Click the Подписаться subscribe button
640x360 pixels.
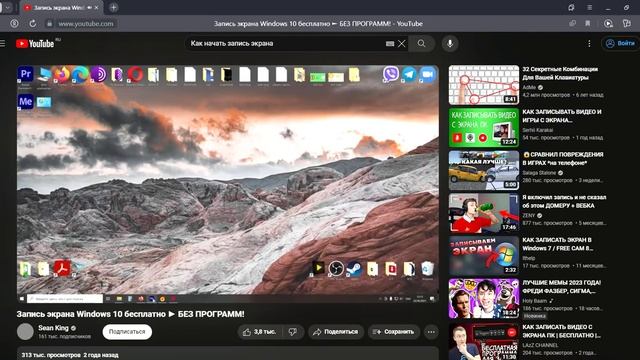[x=127, y=332]
